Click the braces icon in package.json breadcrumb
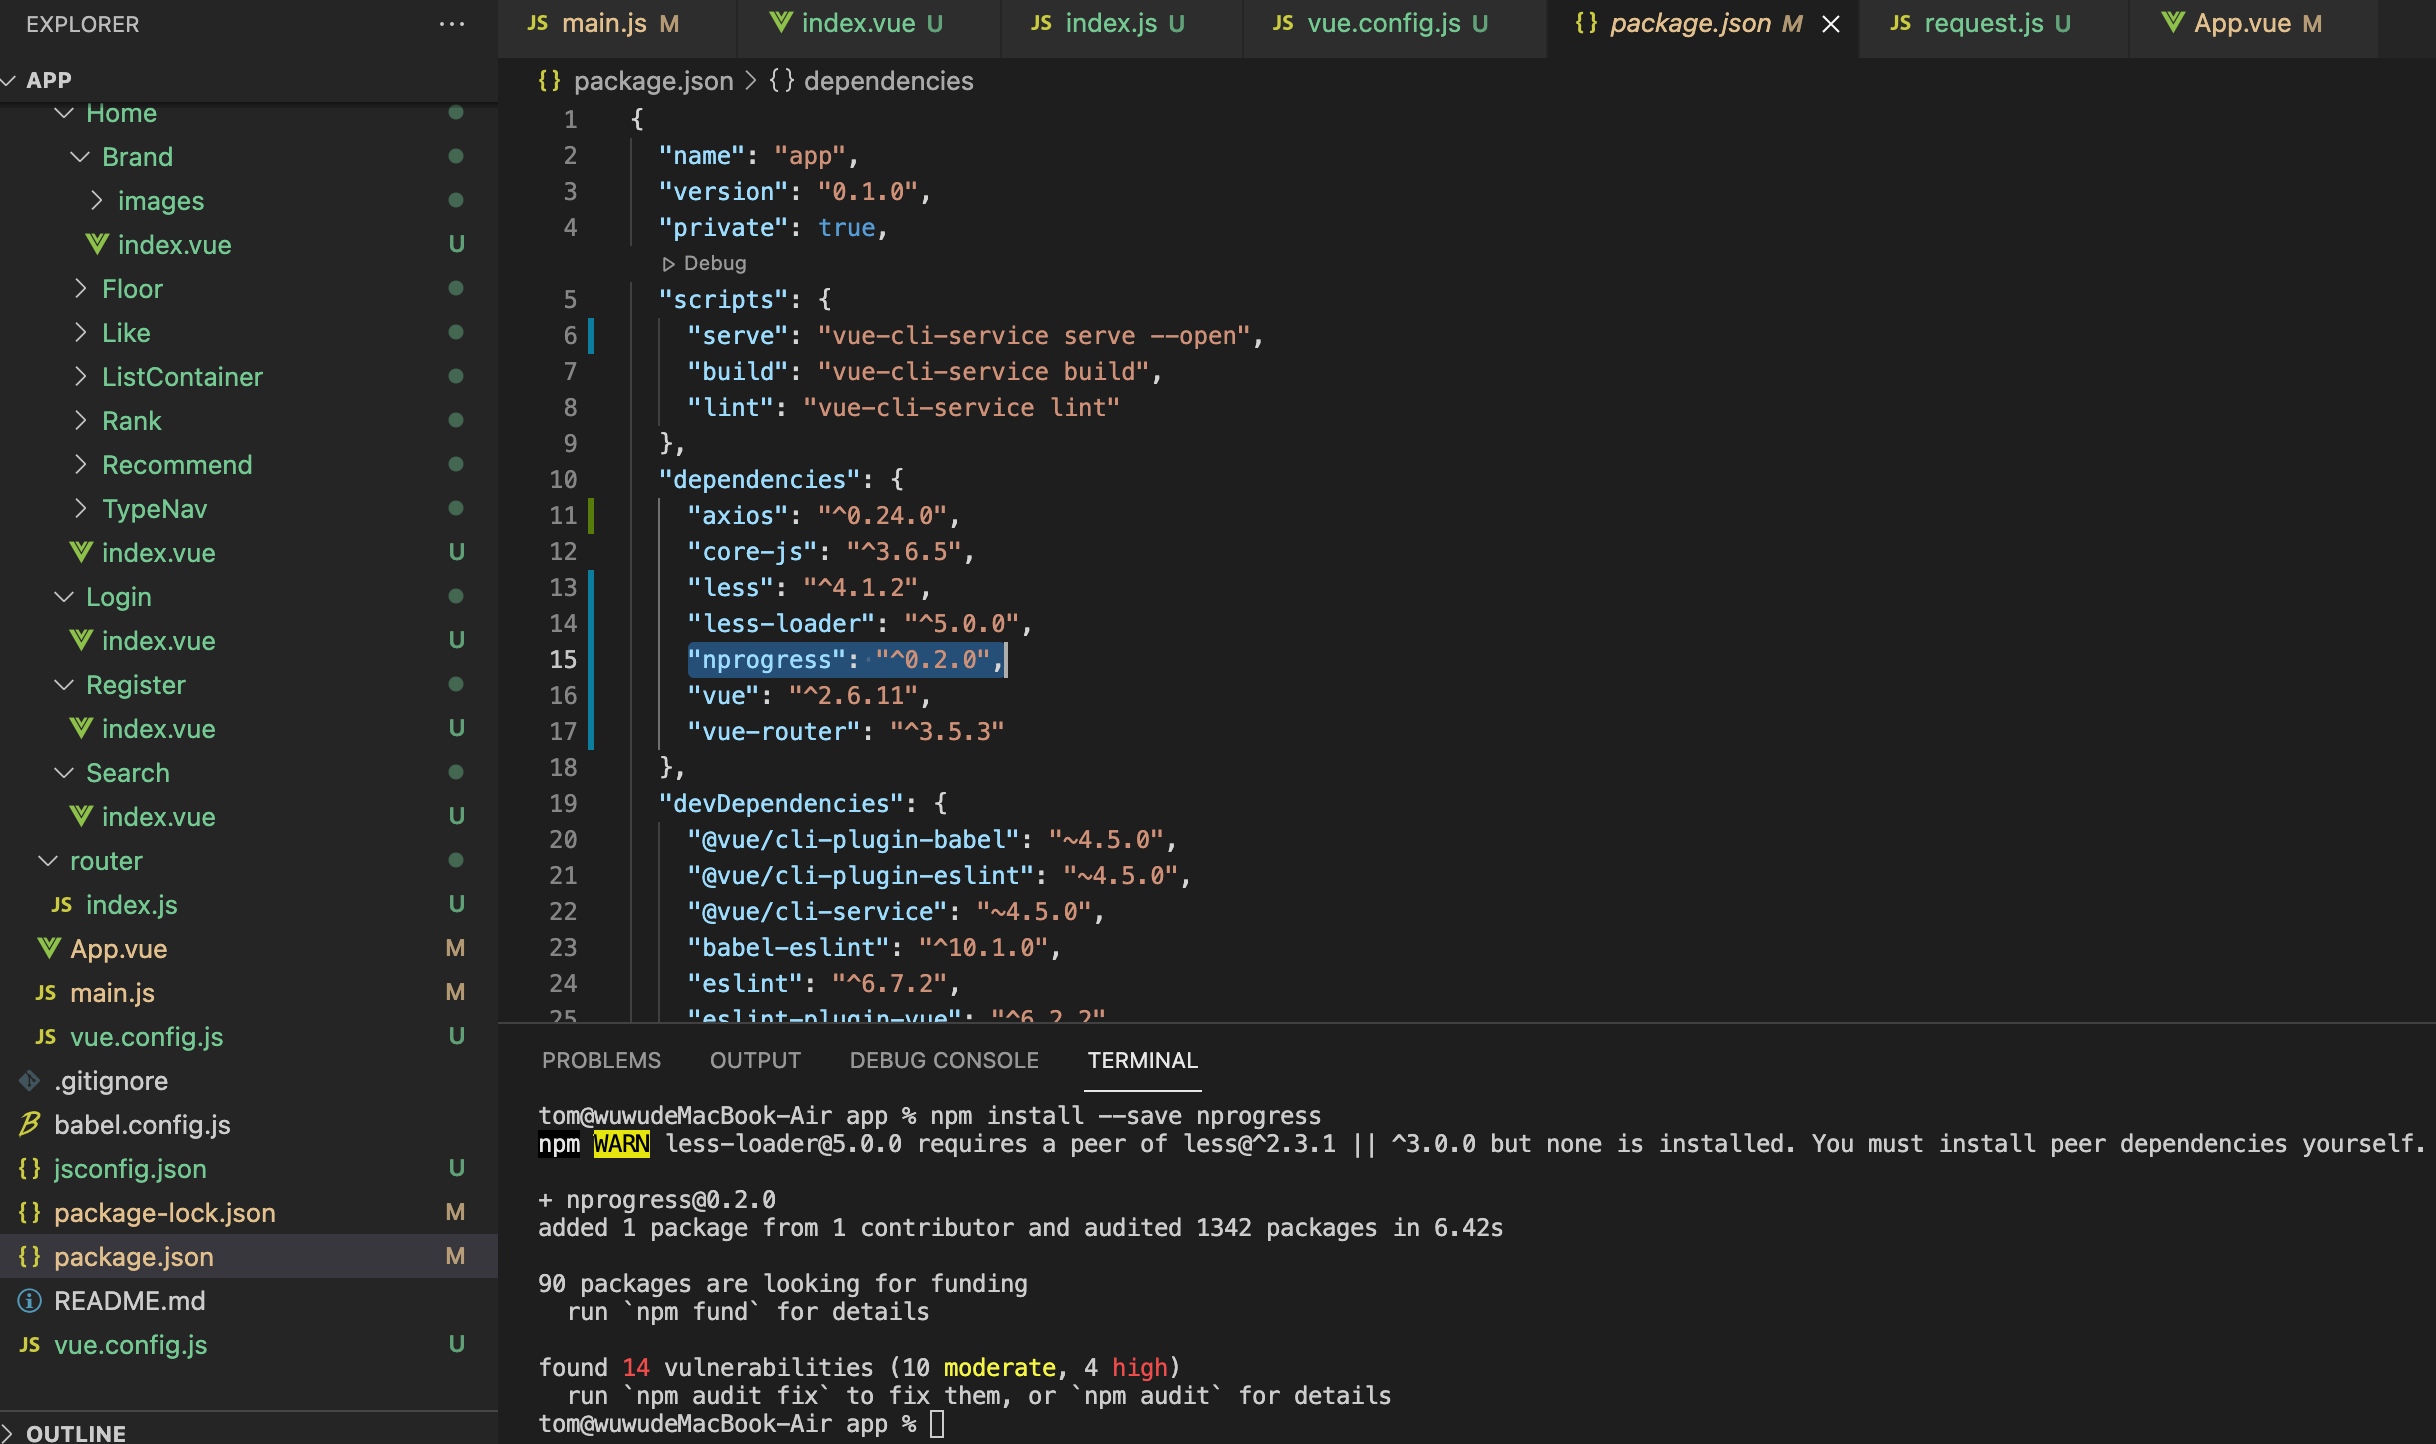This screenshot has width=2436, height=1444. click(549, 81)
